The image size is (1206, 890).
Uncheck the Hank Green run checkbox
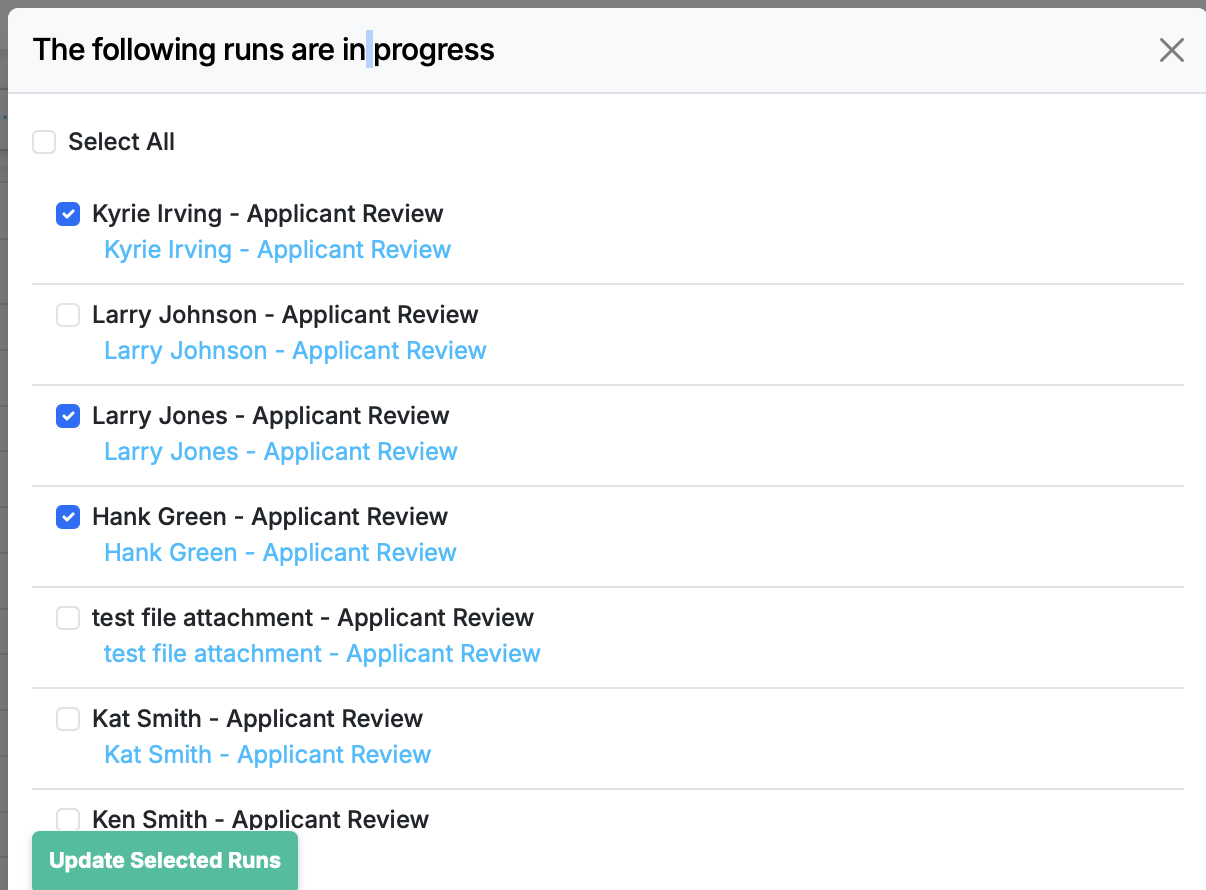(x=68, y=517)
